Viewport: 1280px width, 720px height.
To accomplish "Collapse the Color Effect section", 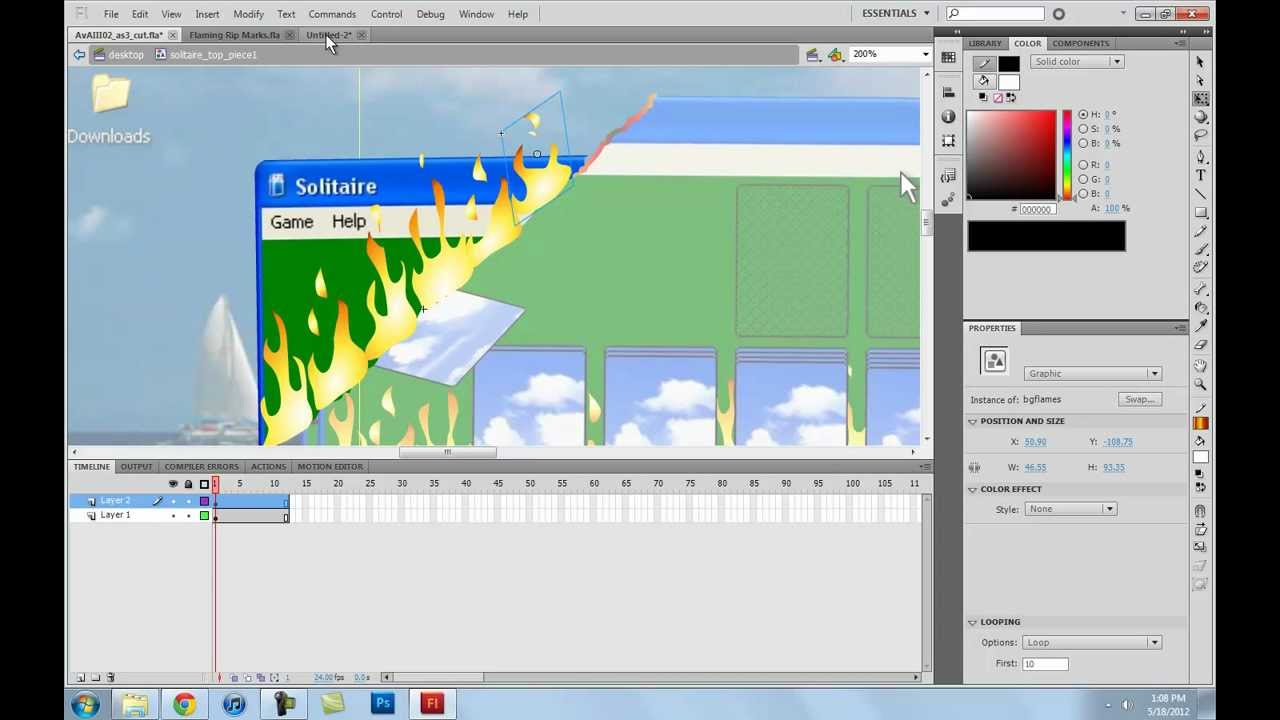I will pos(972,489).
